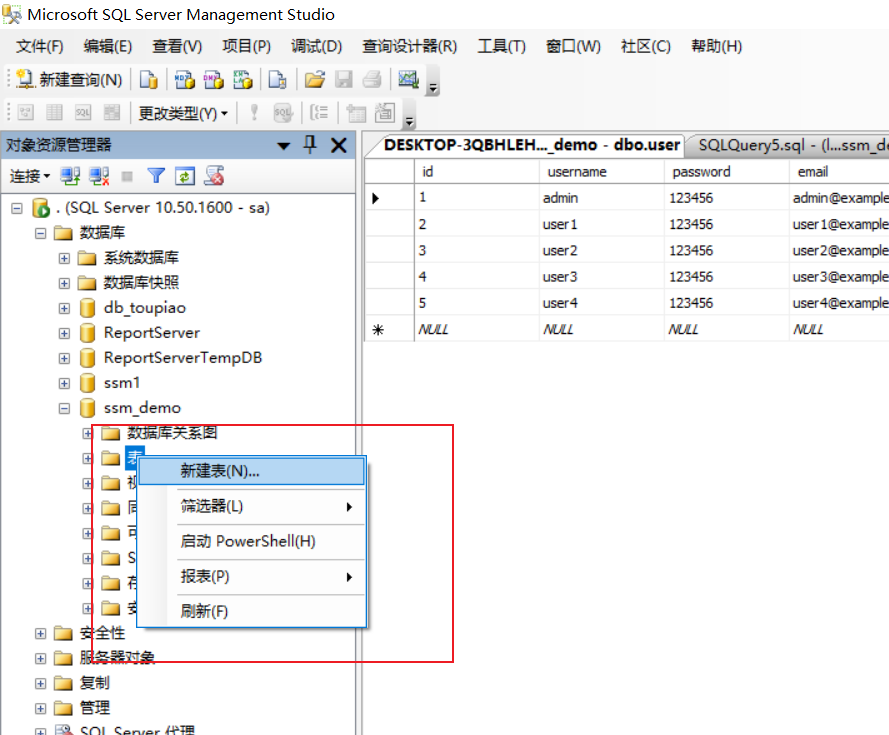Click the Add Table icon

point(356,112)
